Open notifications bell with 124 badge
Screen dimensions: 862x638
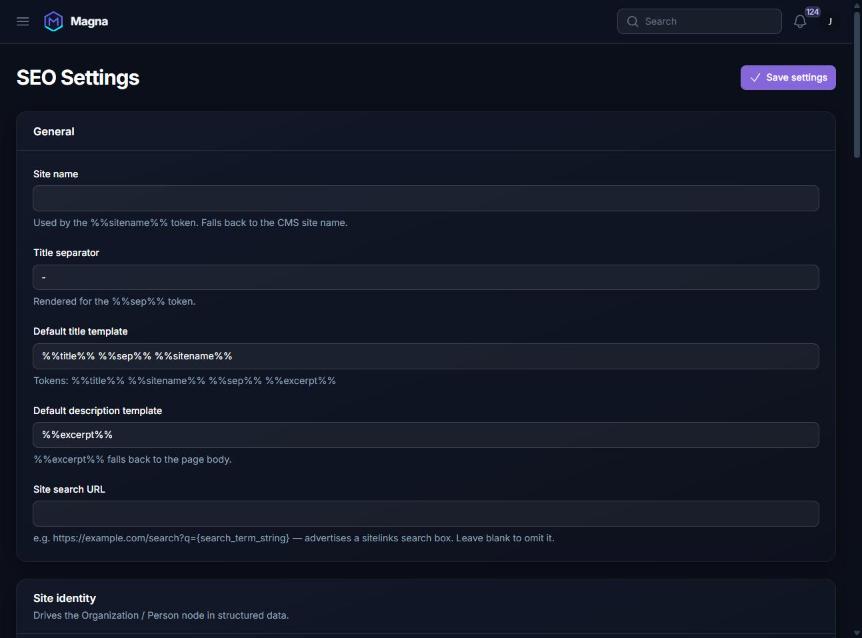[x=800, y=21]
